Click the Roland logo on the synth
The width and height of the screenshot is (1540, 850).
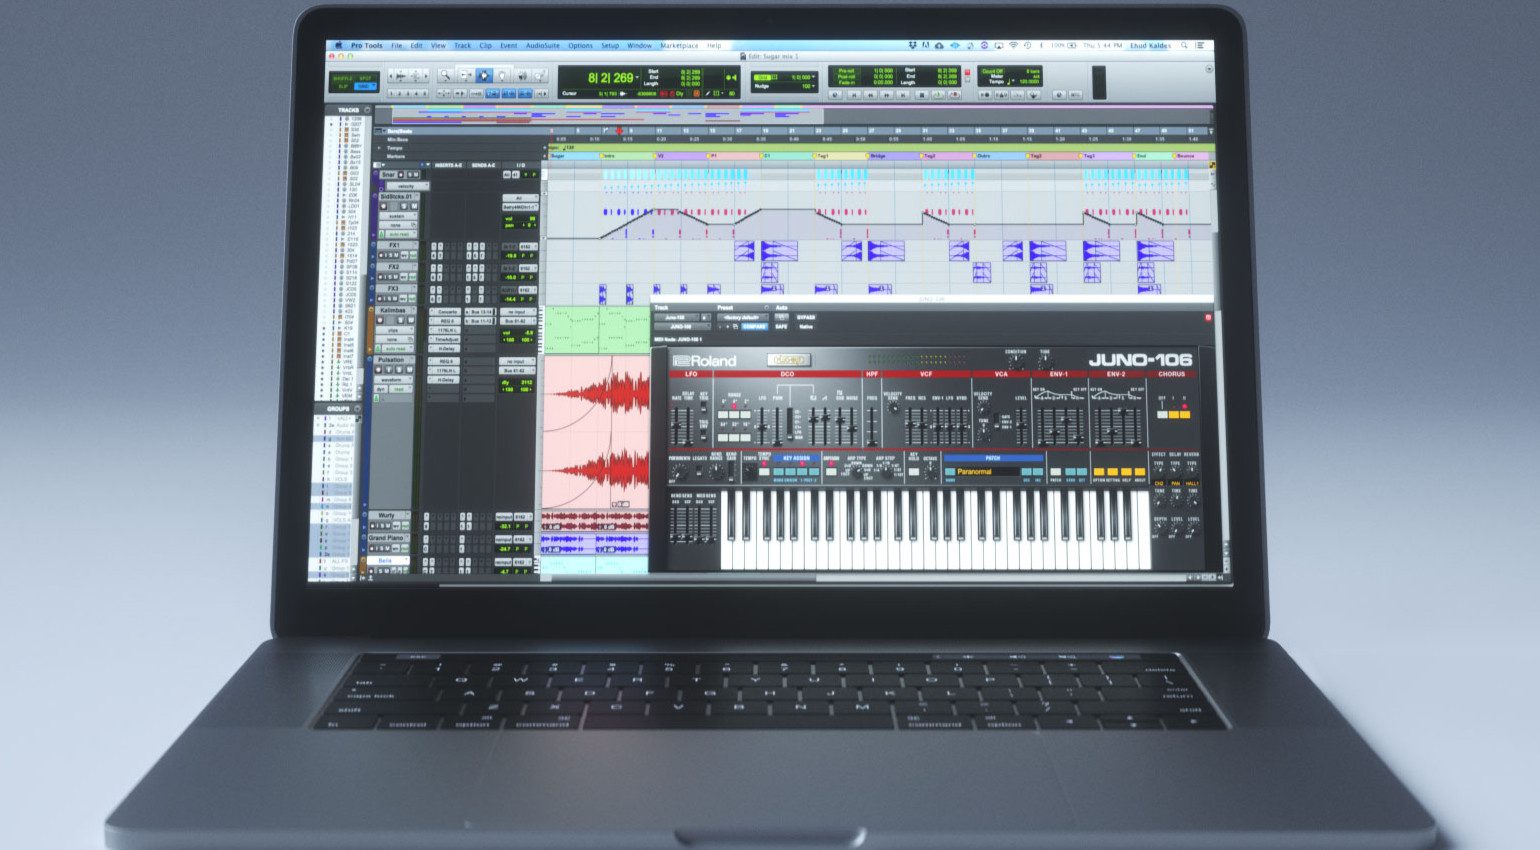705,361
